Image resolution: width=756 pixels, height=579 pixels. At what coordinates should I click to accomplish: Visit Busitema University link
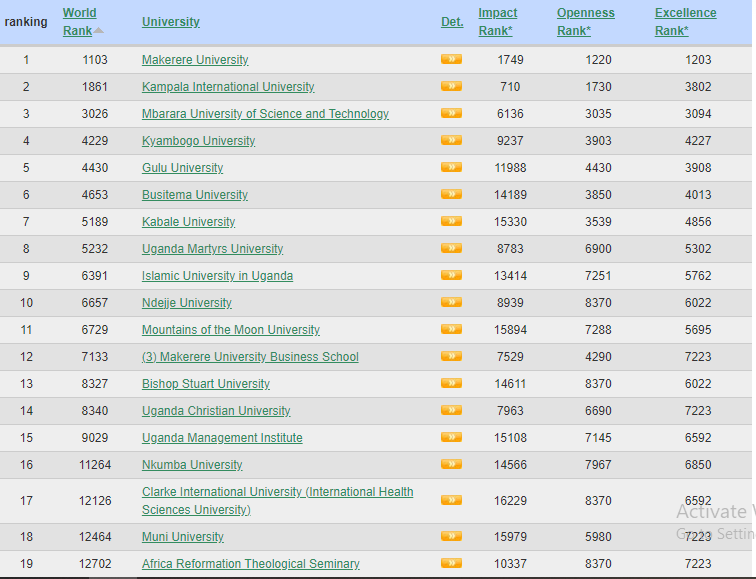(x=195, y=195)
